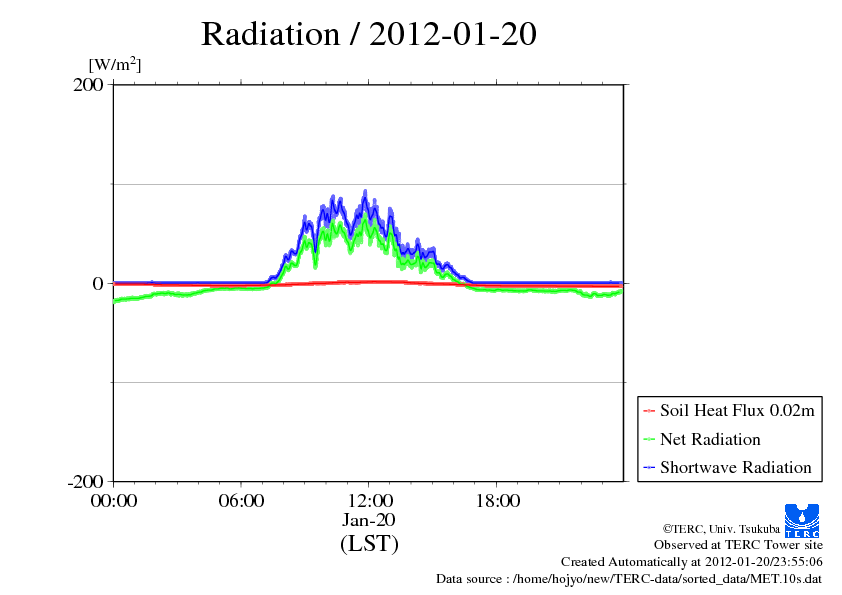842x595 pixels.
Task: Click the TERC logo icon
Action: coord(802,521)
